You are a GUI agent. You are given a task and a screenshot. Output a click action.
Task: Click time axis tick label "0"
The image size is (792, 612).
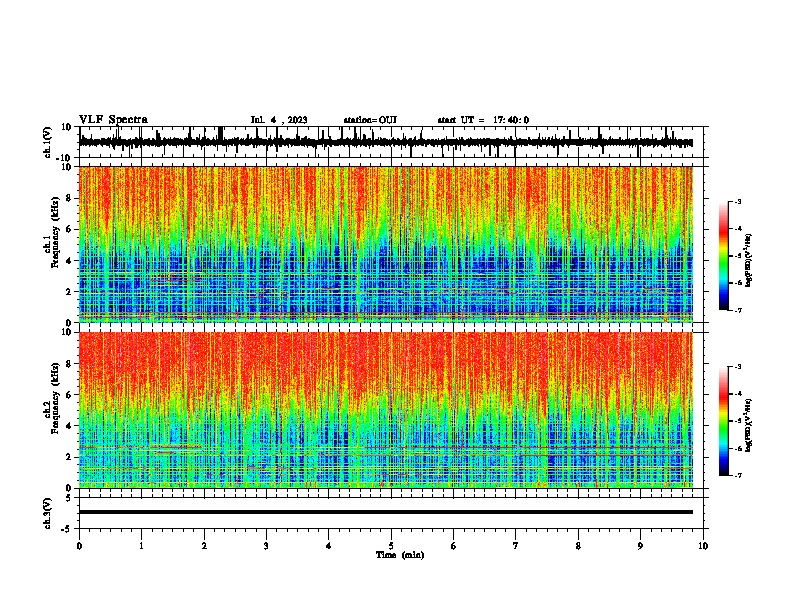coord(79,546)
